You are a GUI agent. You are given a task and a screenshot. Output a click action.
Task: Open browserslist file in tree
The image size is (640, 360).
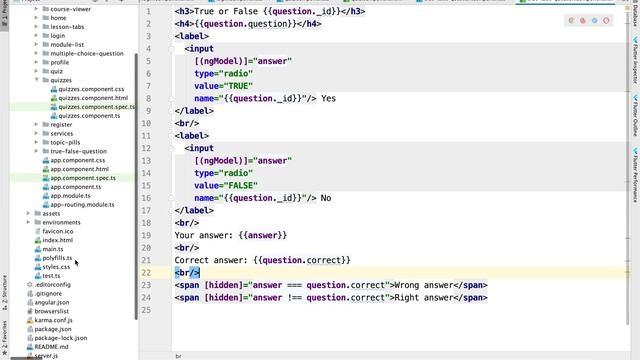51,311
